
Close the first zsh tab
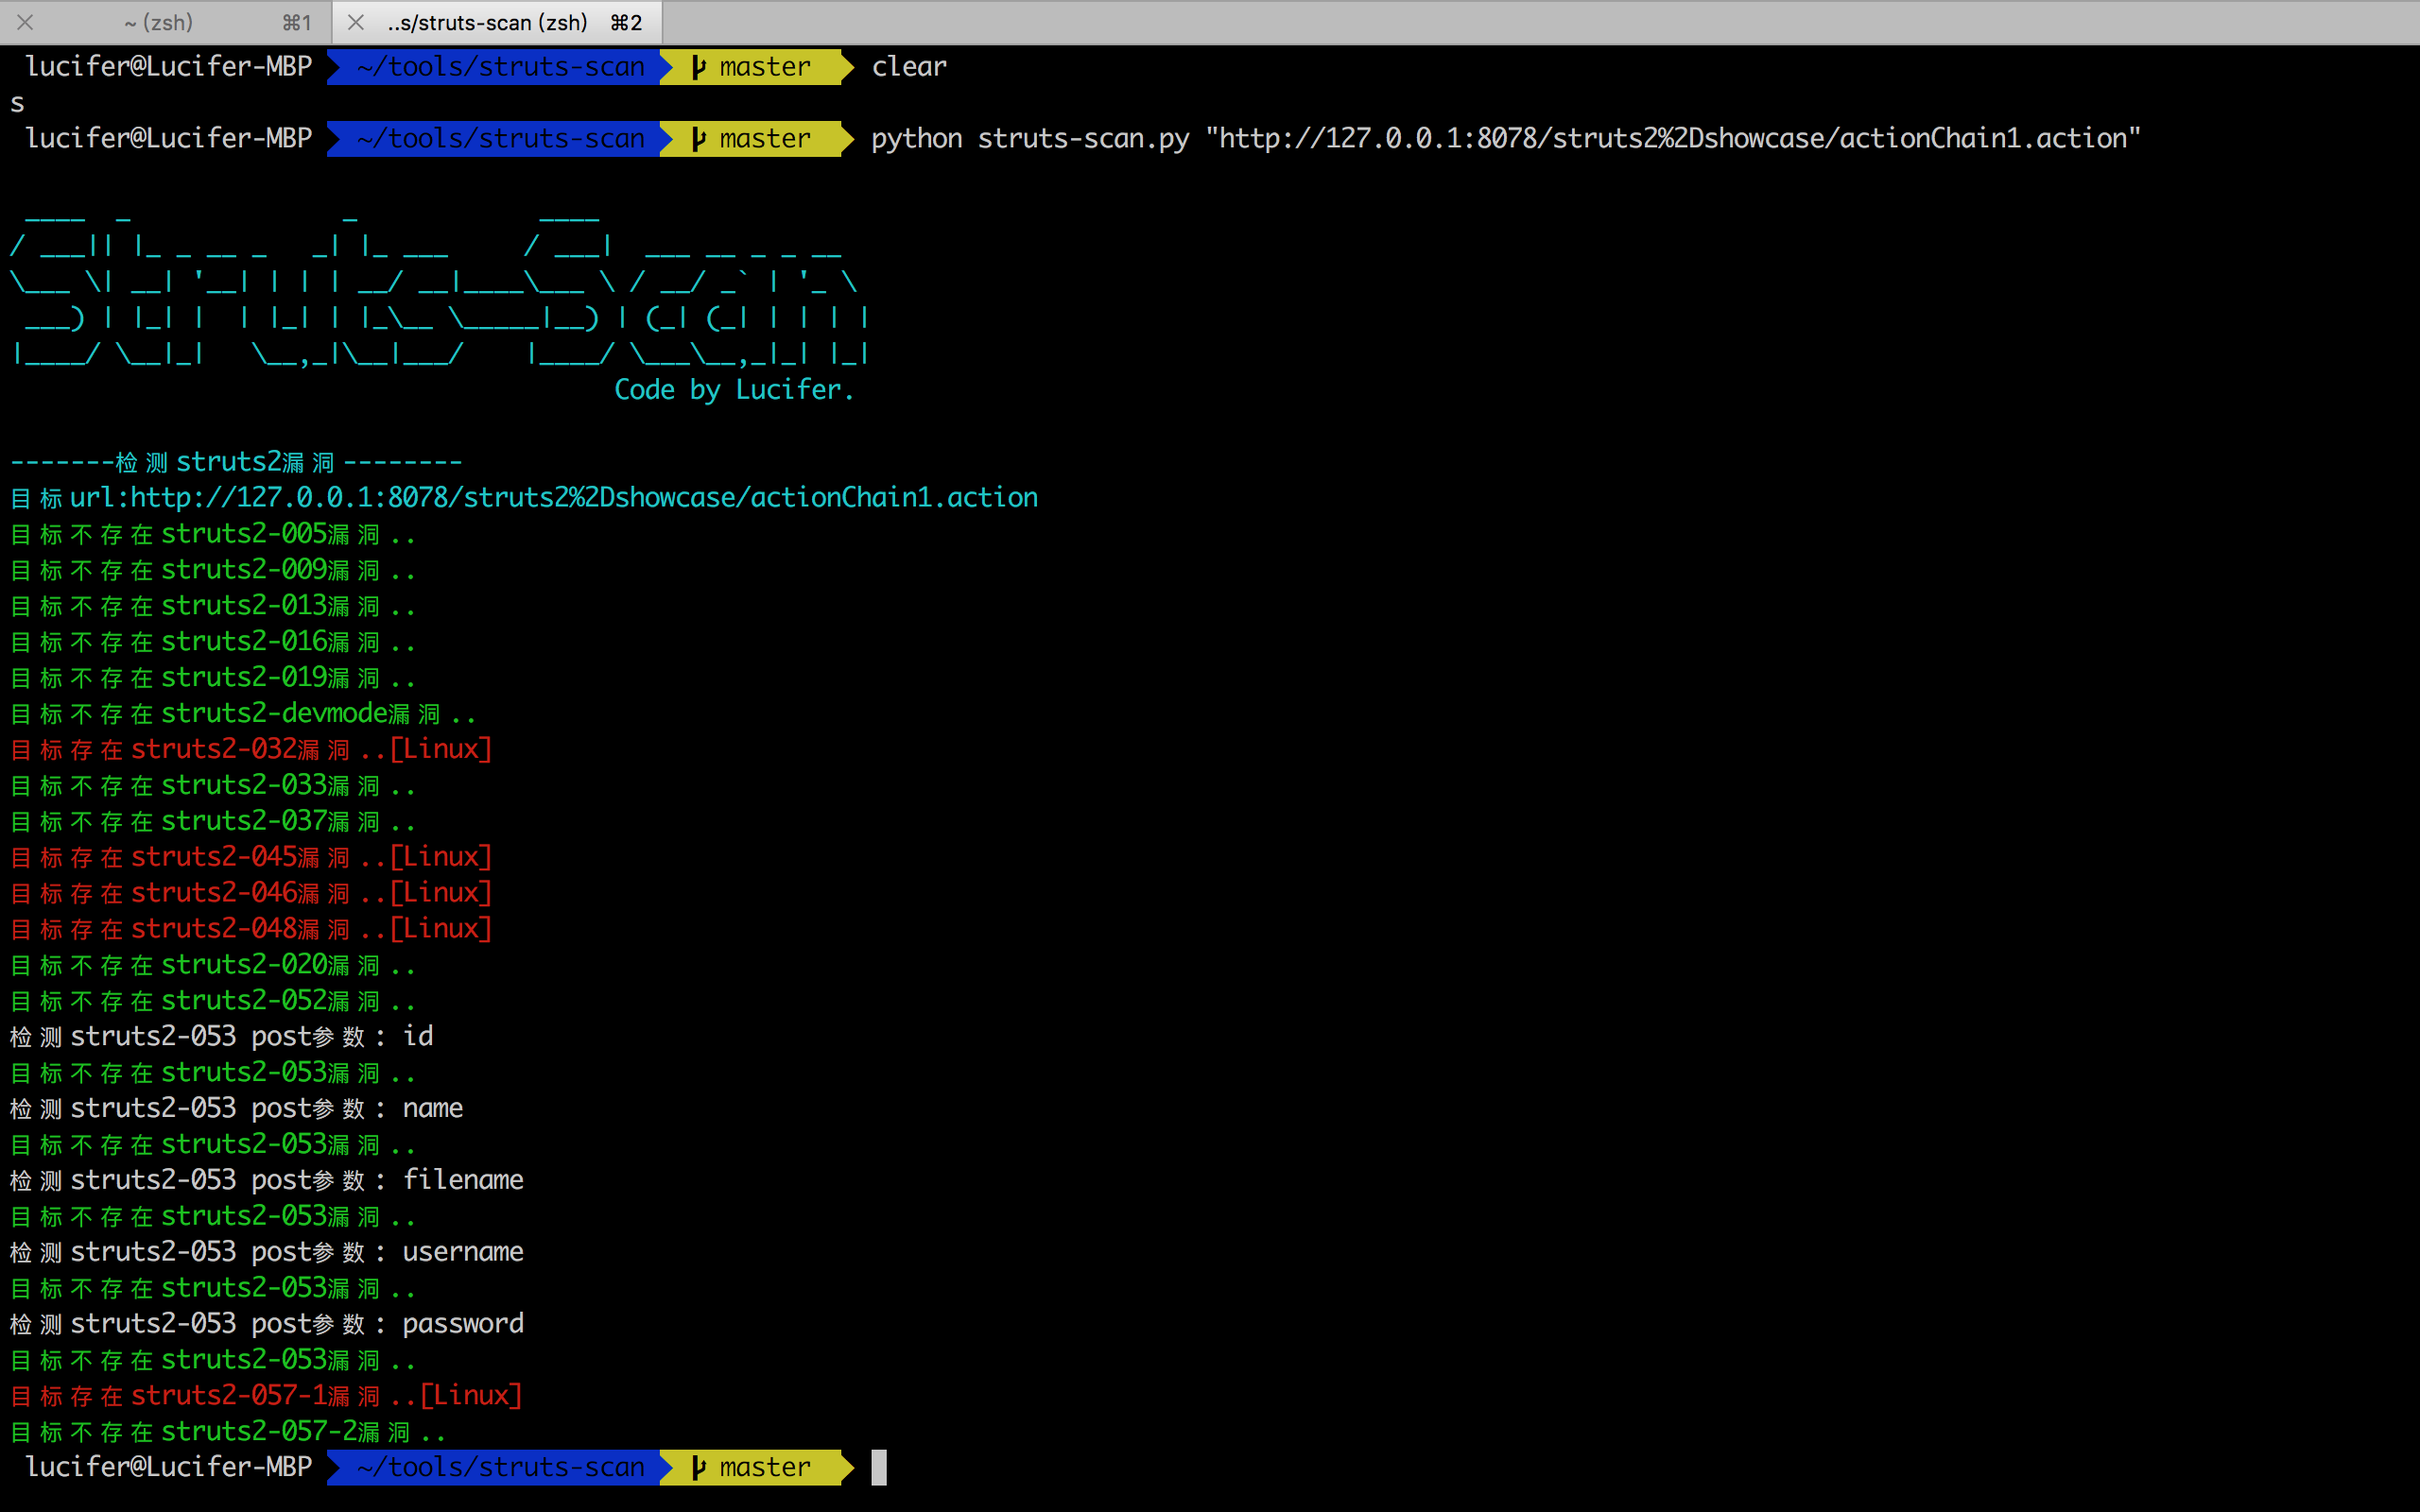coord(26,22)
